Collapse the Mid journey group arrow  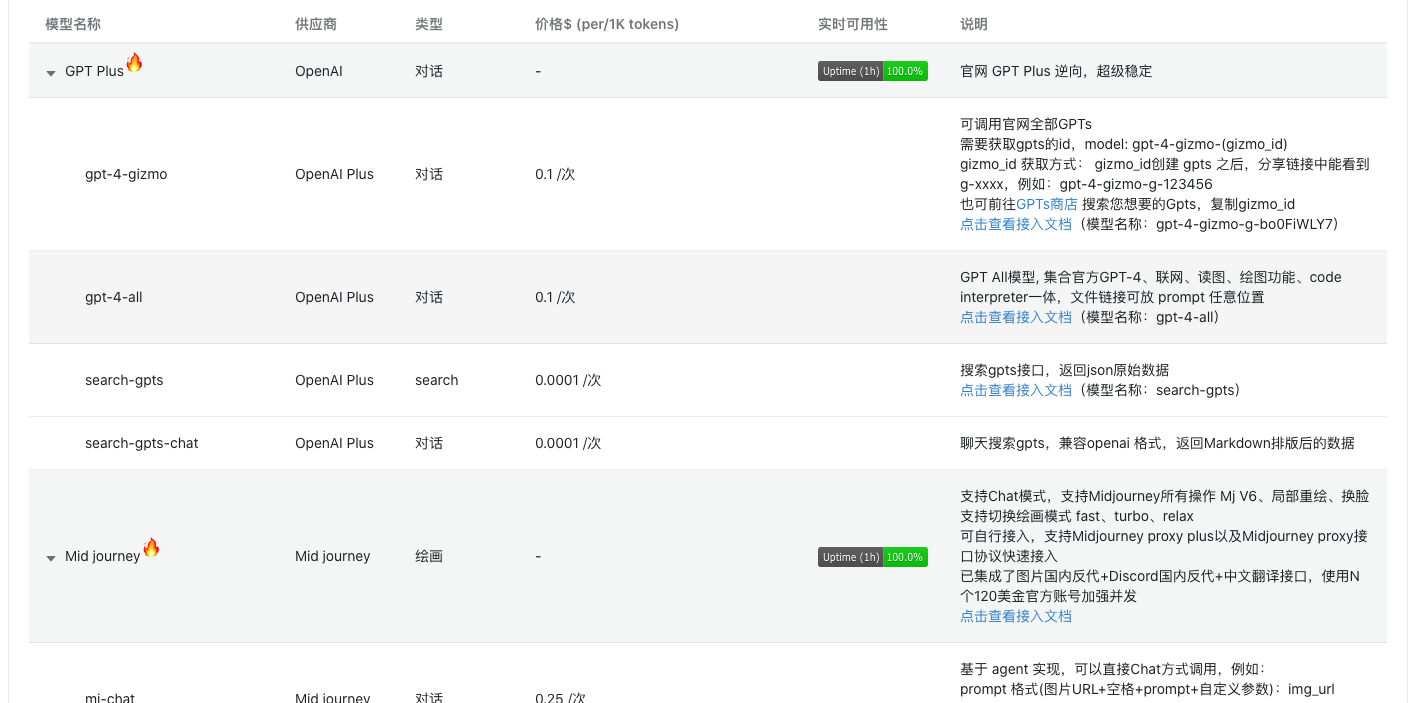(51, 558)
